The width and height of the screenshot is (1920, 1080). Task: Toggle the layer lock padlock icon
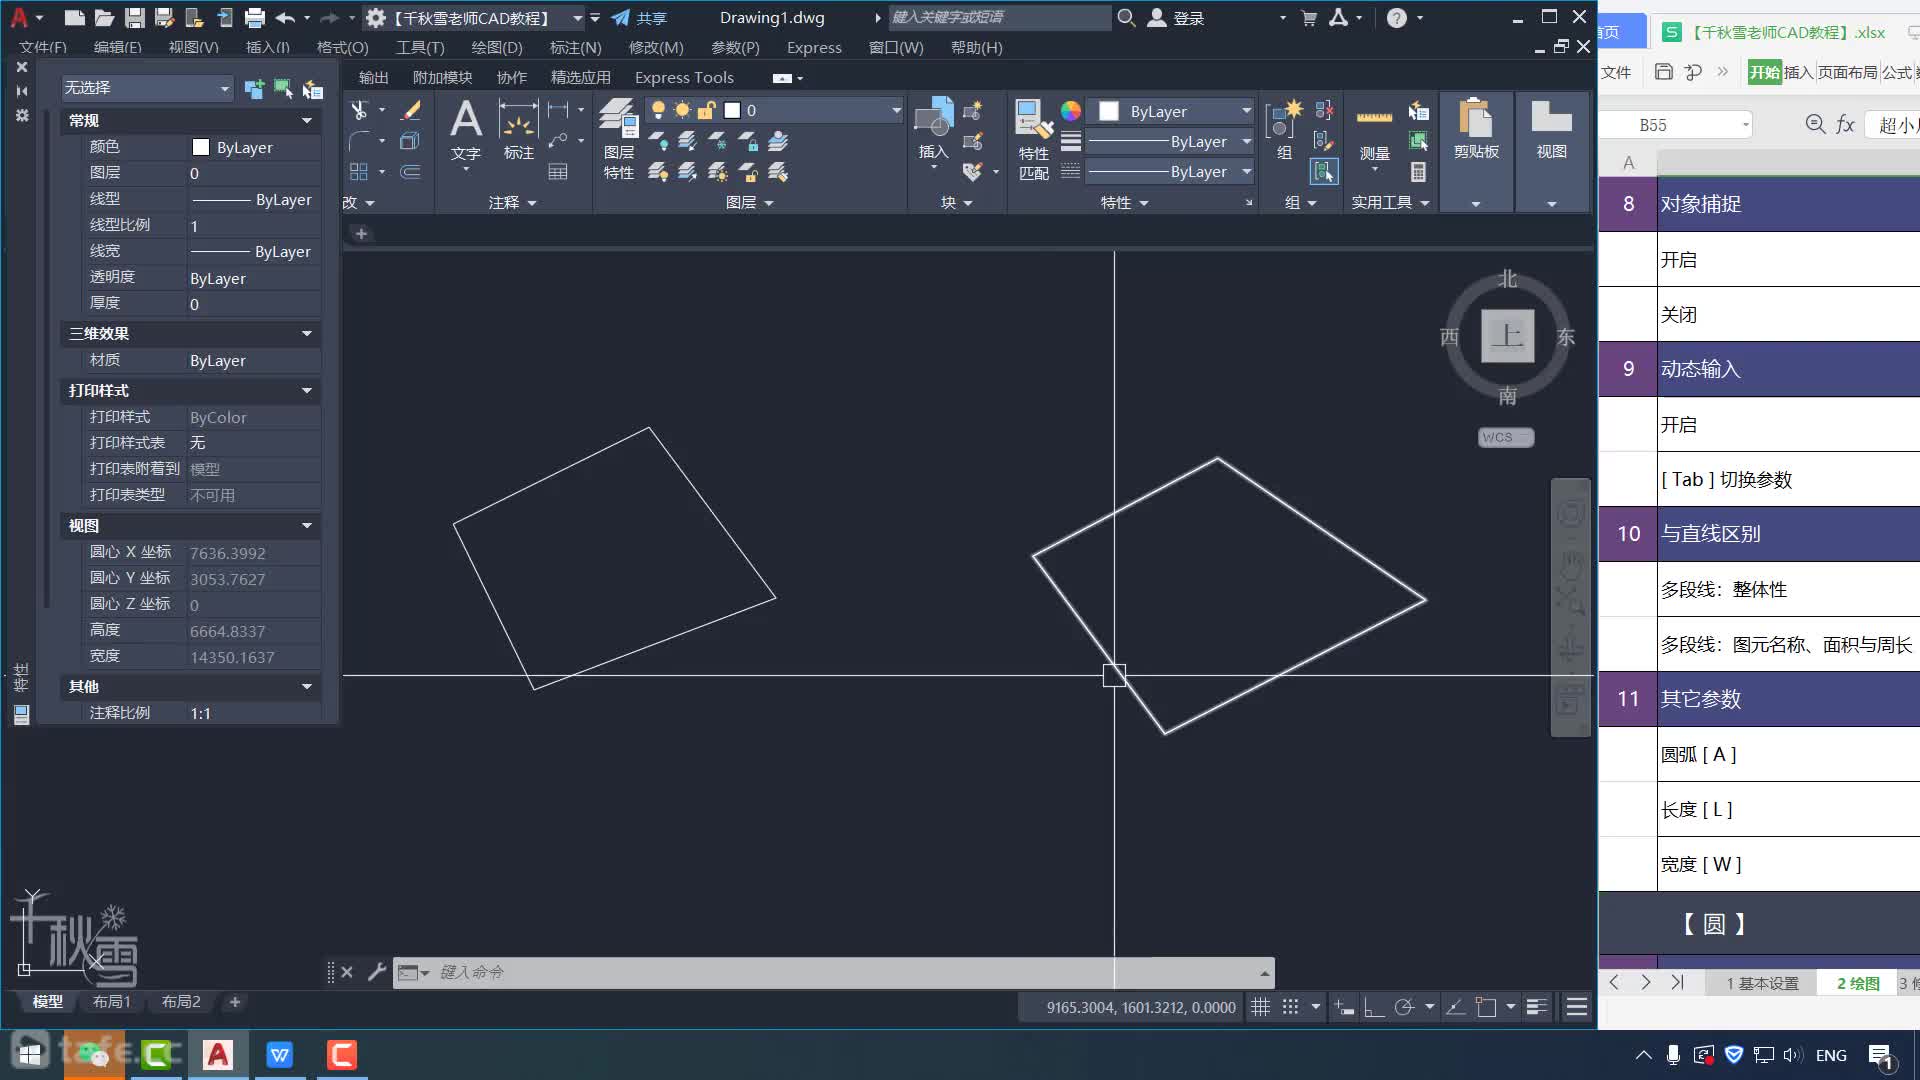[706, 110]
